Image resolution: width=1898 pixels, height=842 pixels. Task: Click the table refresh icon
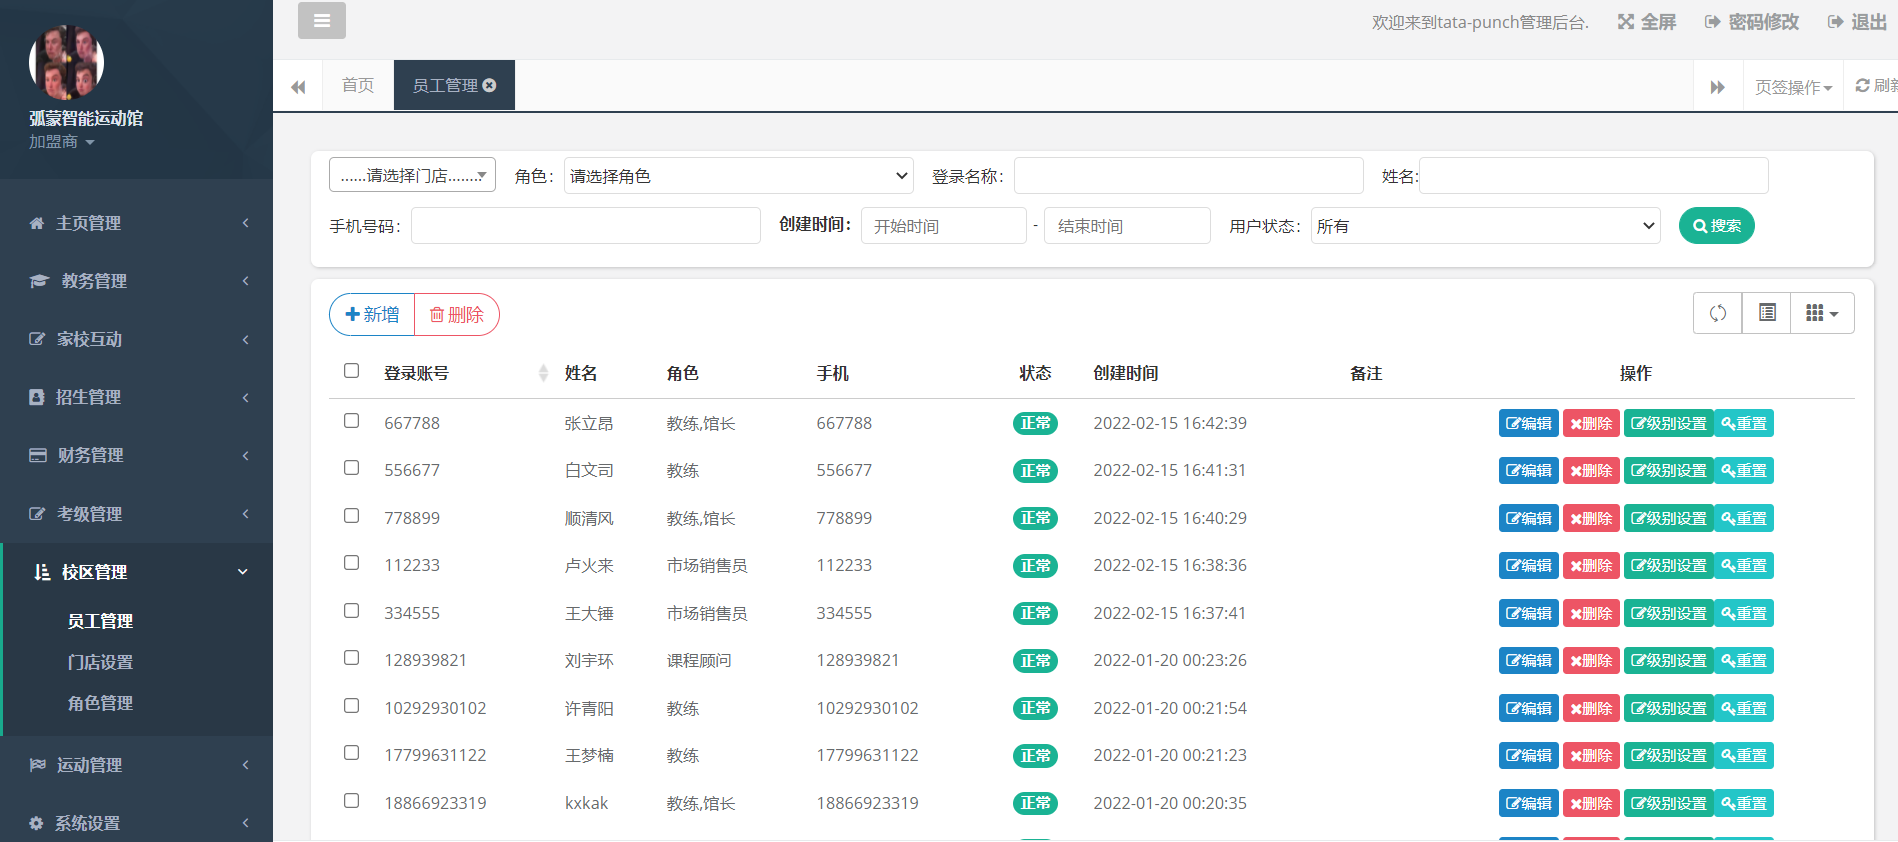[x=1717, y=313]
